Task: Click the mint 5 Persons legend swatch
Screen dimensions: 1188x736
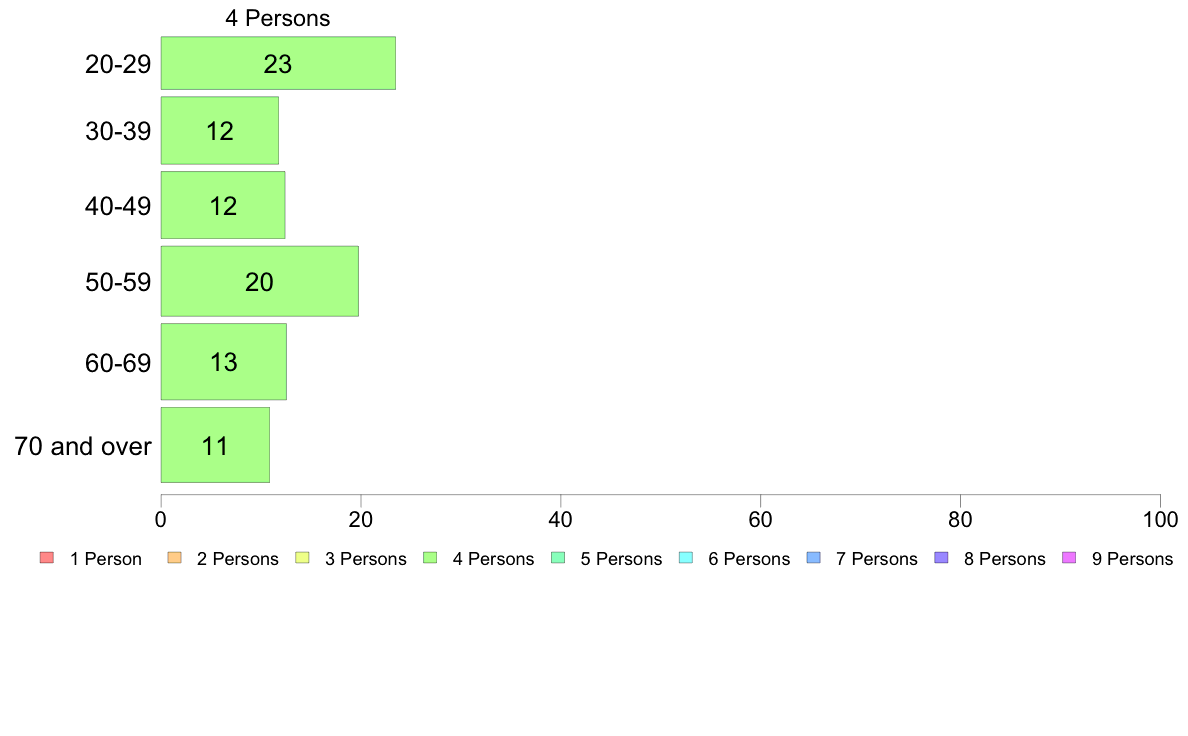Action: click(x=558, y=558)
